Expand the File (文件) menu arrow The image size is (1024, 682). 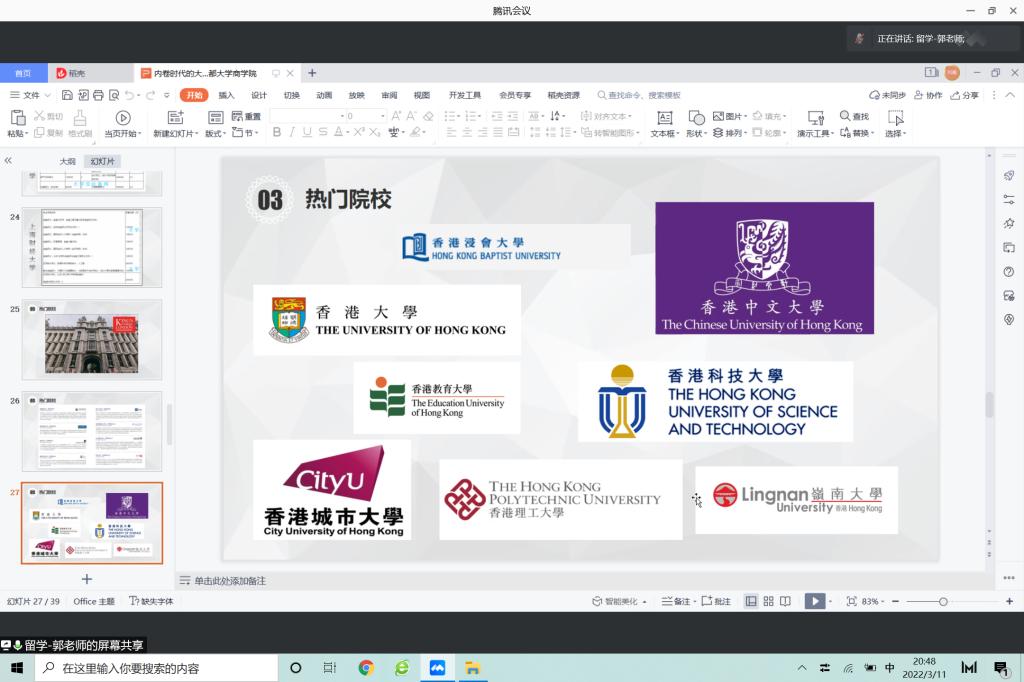coord(48,95)
